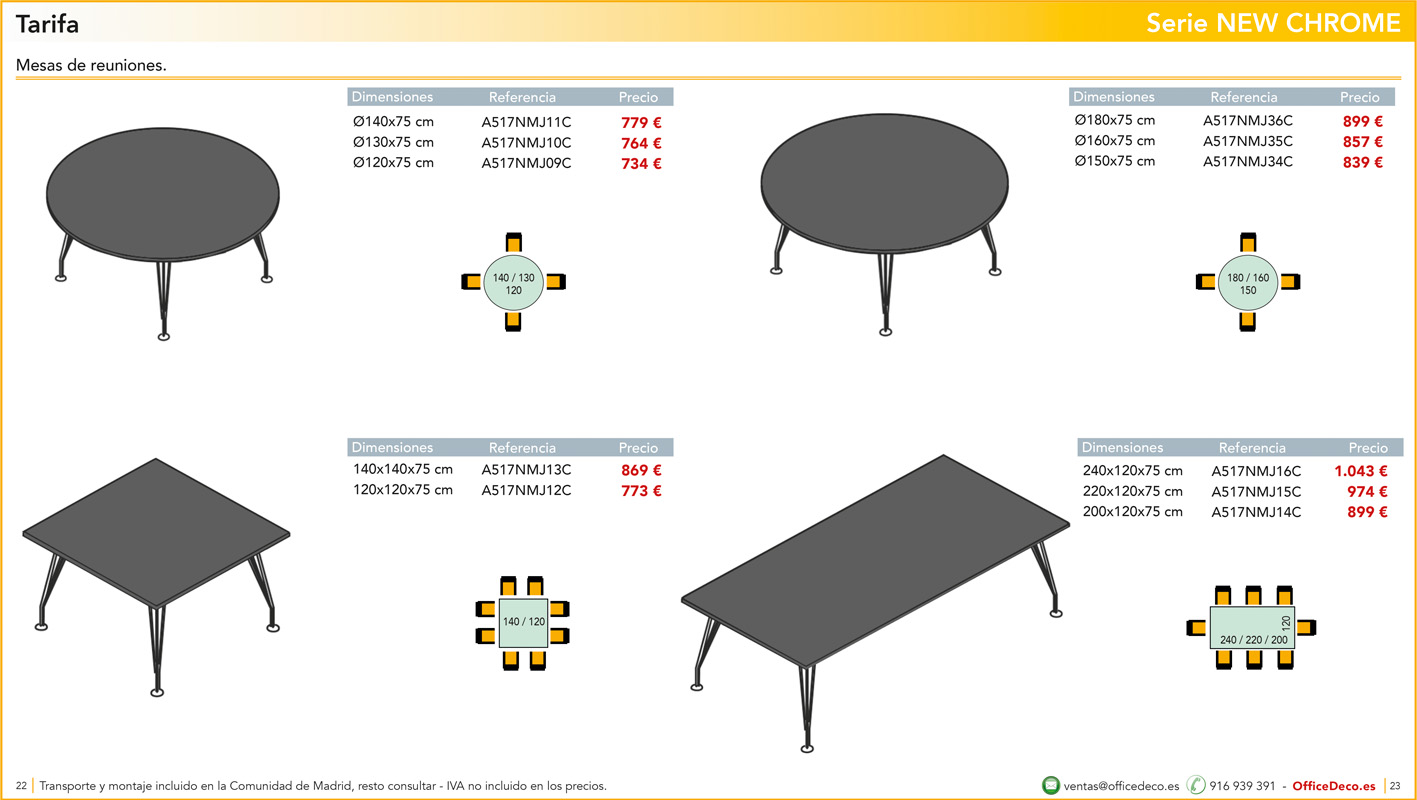
Task: Click the transport and IVA footer note
Action: coord(323,786)
